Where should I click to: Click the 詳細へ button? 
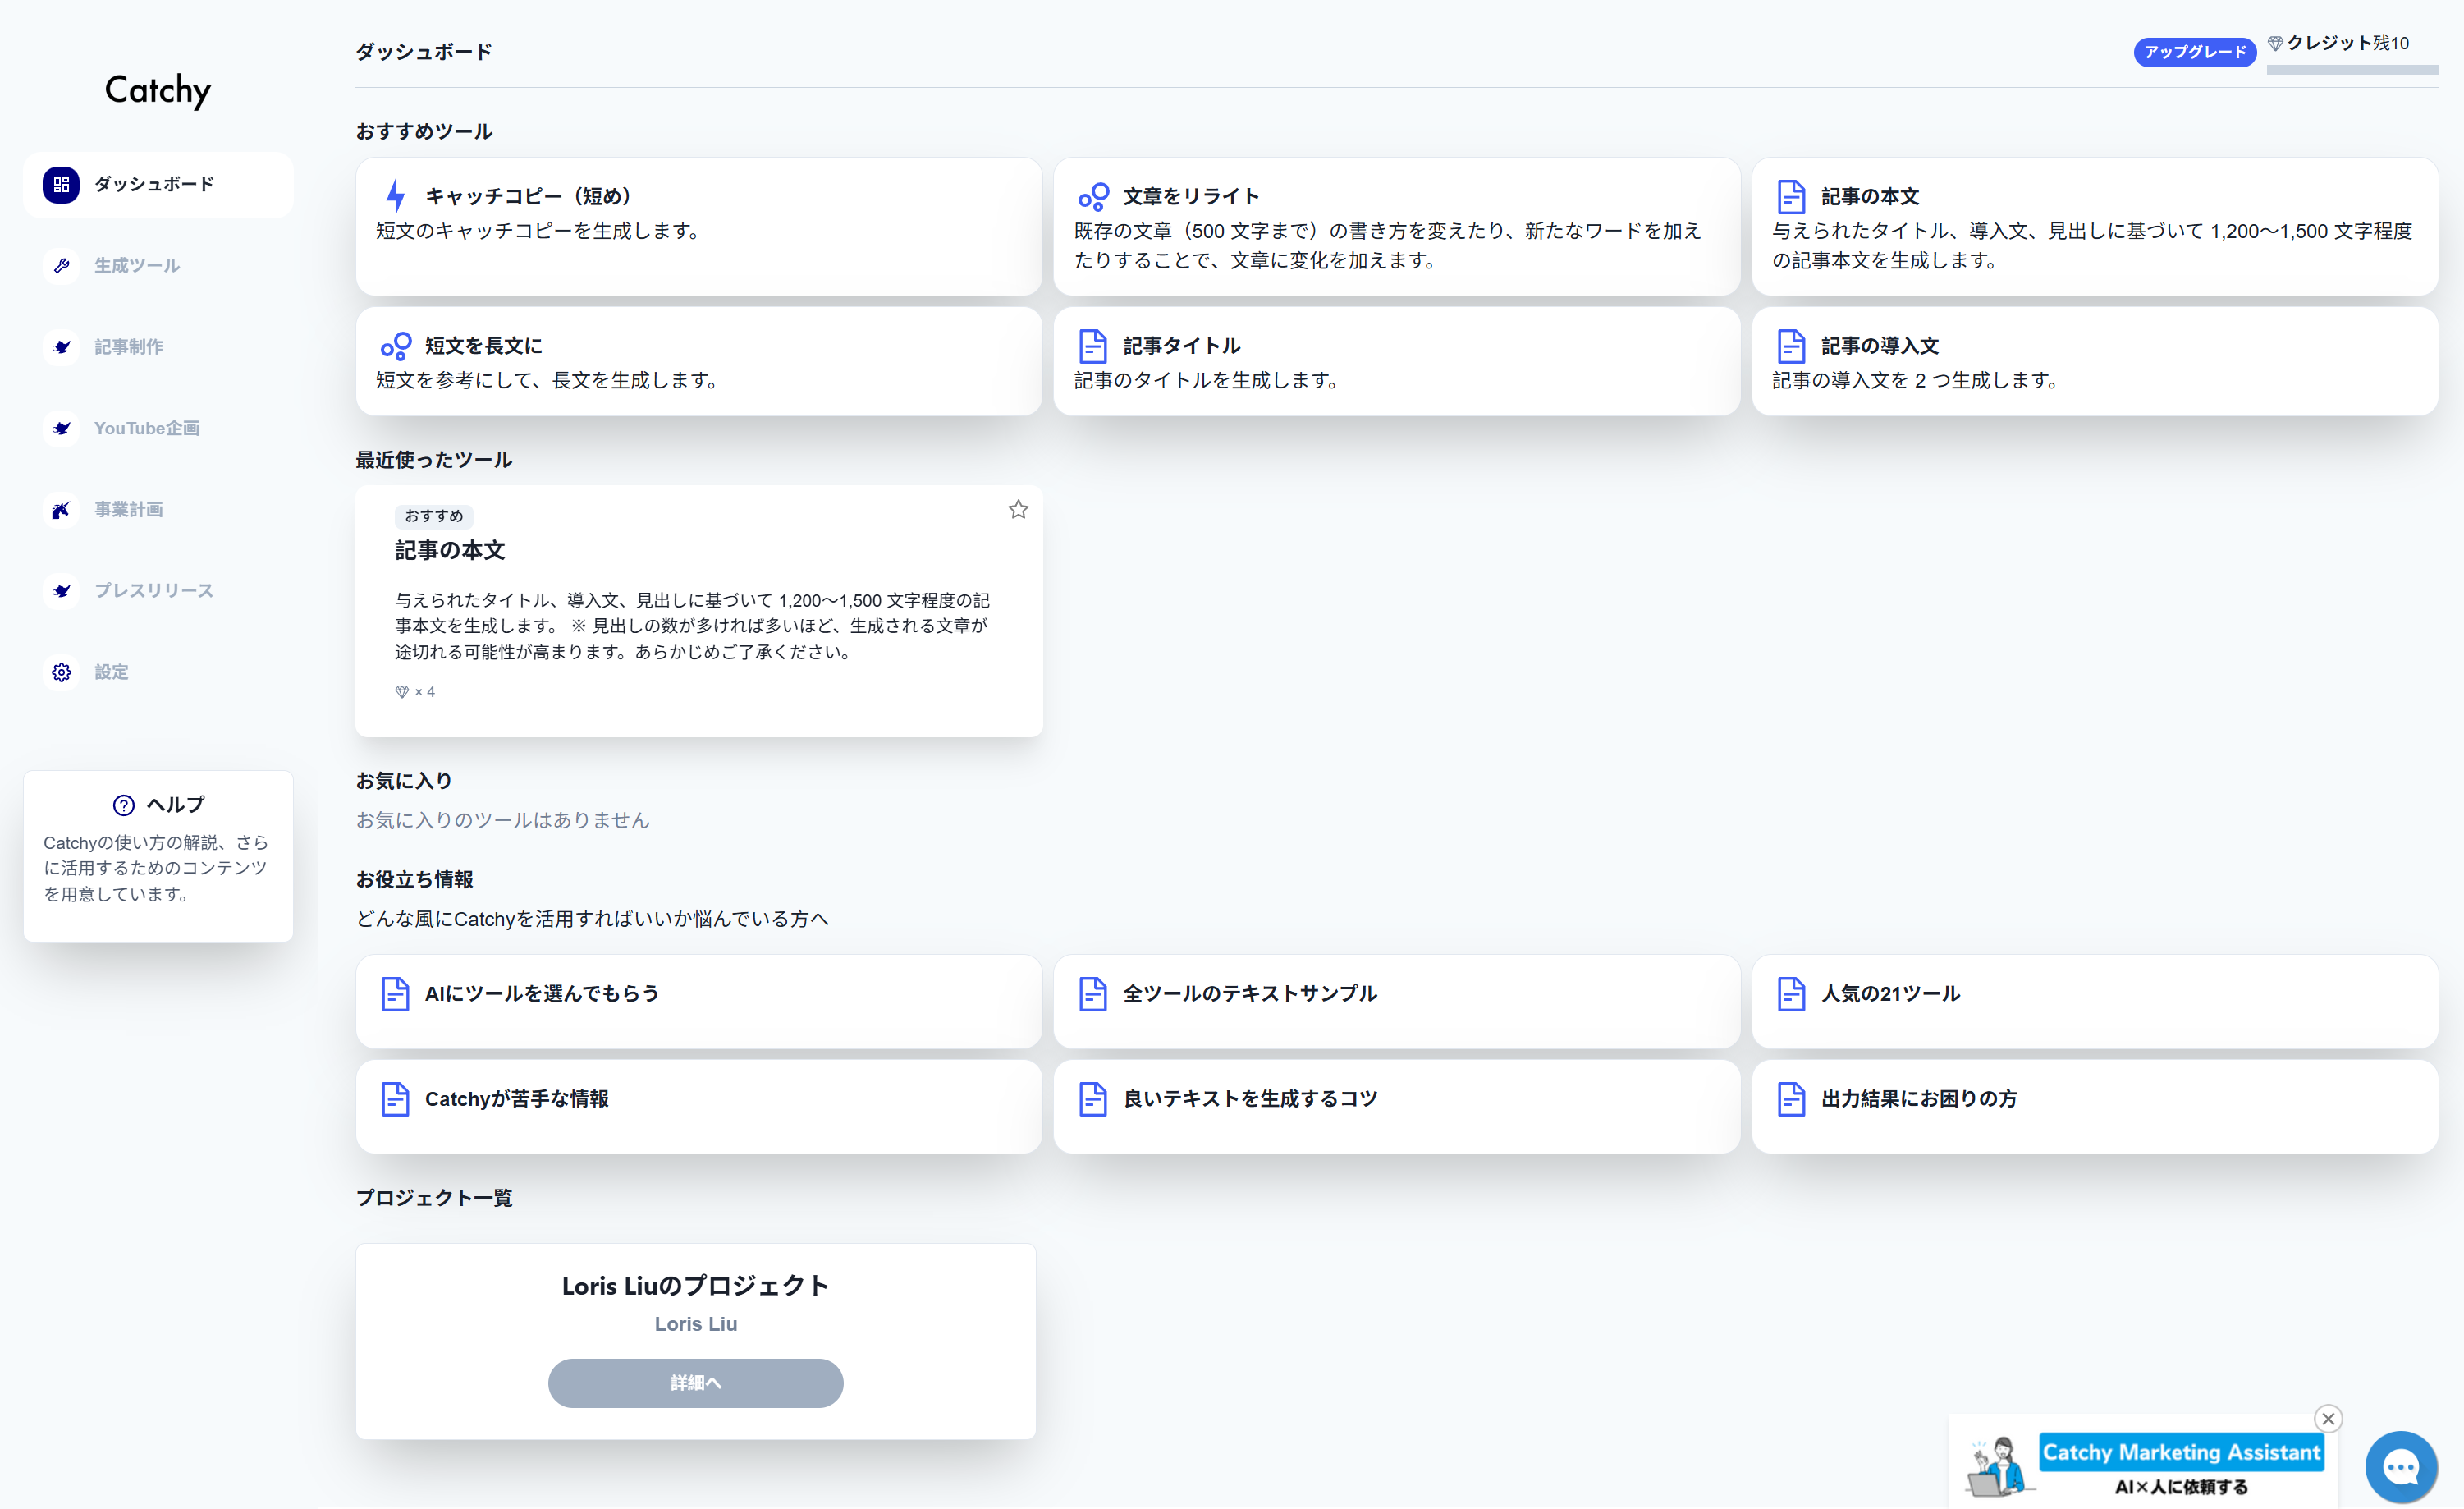click(x=695, y=1383)
